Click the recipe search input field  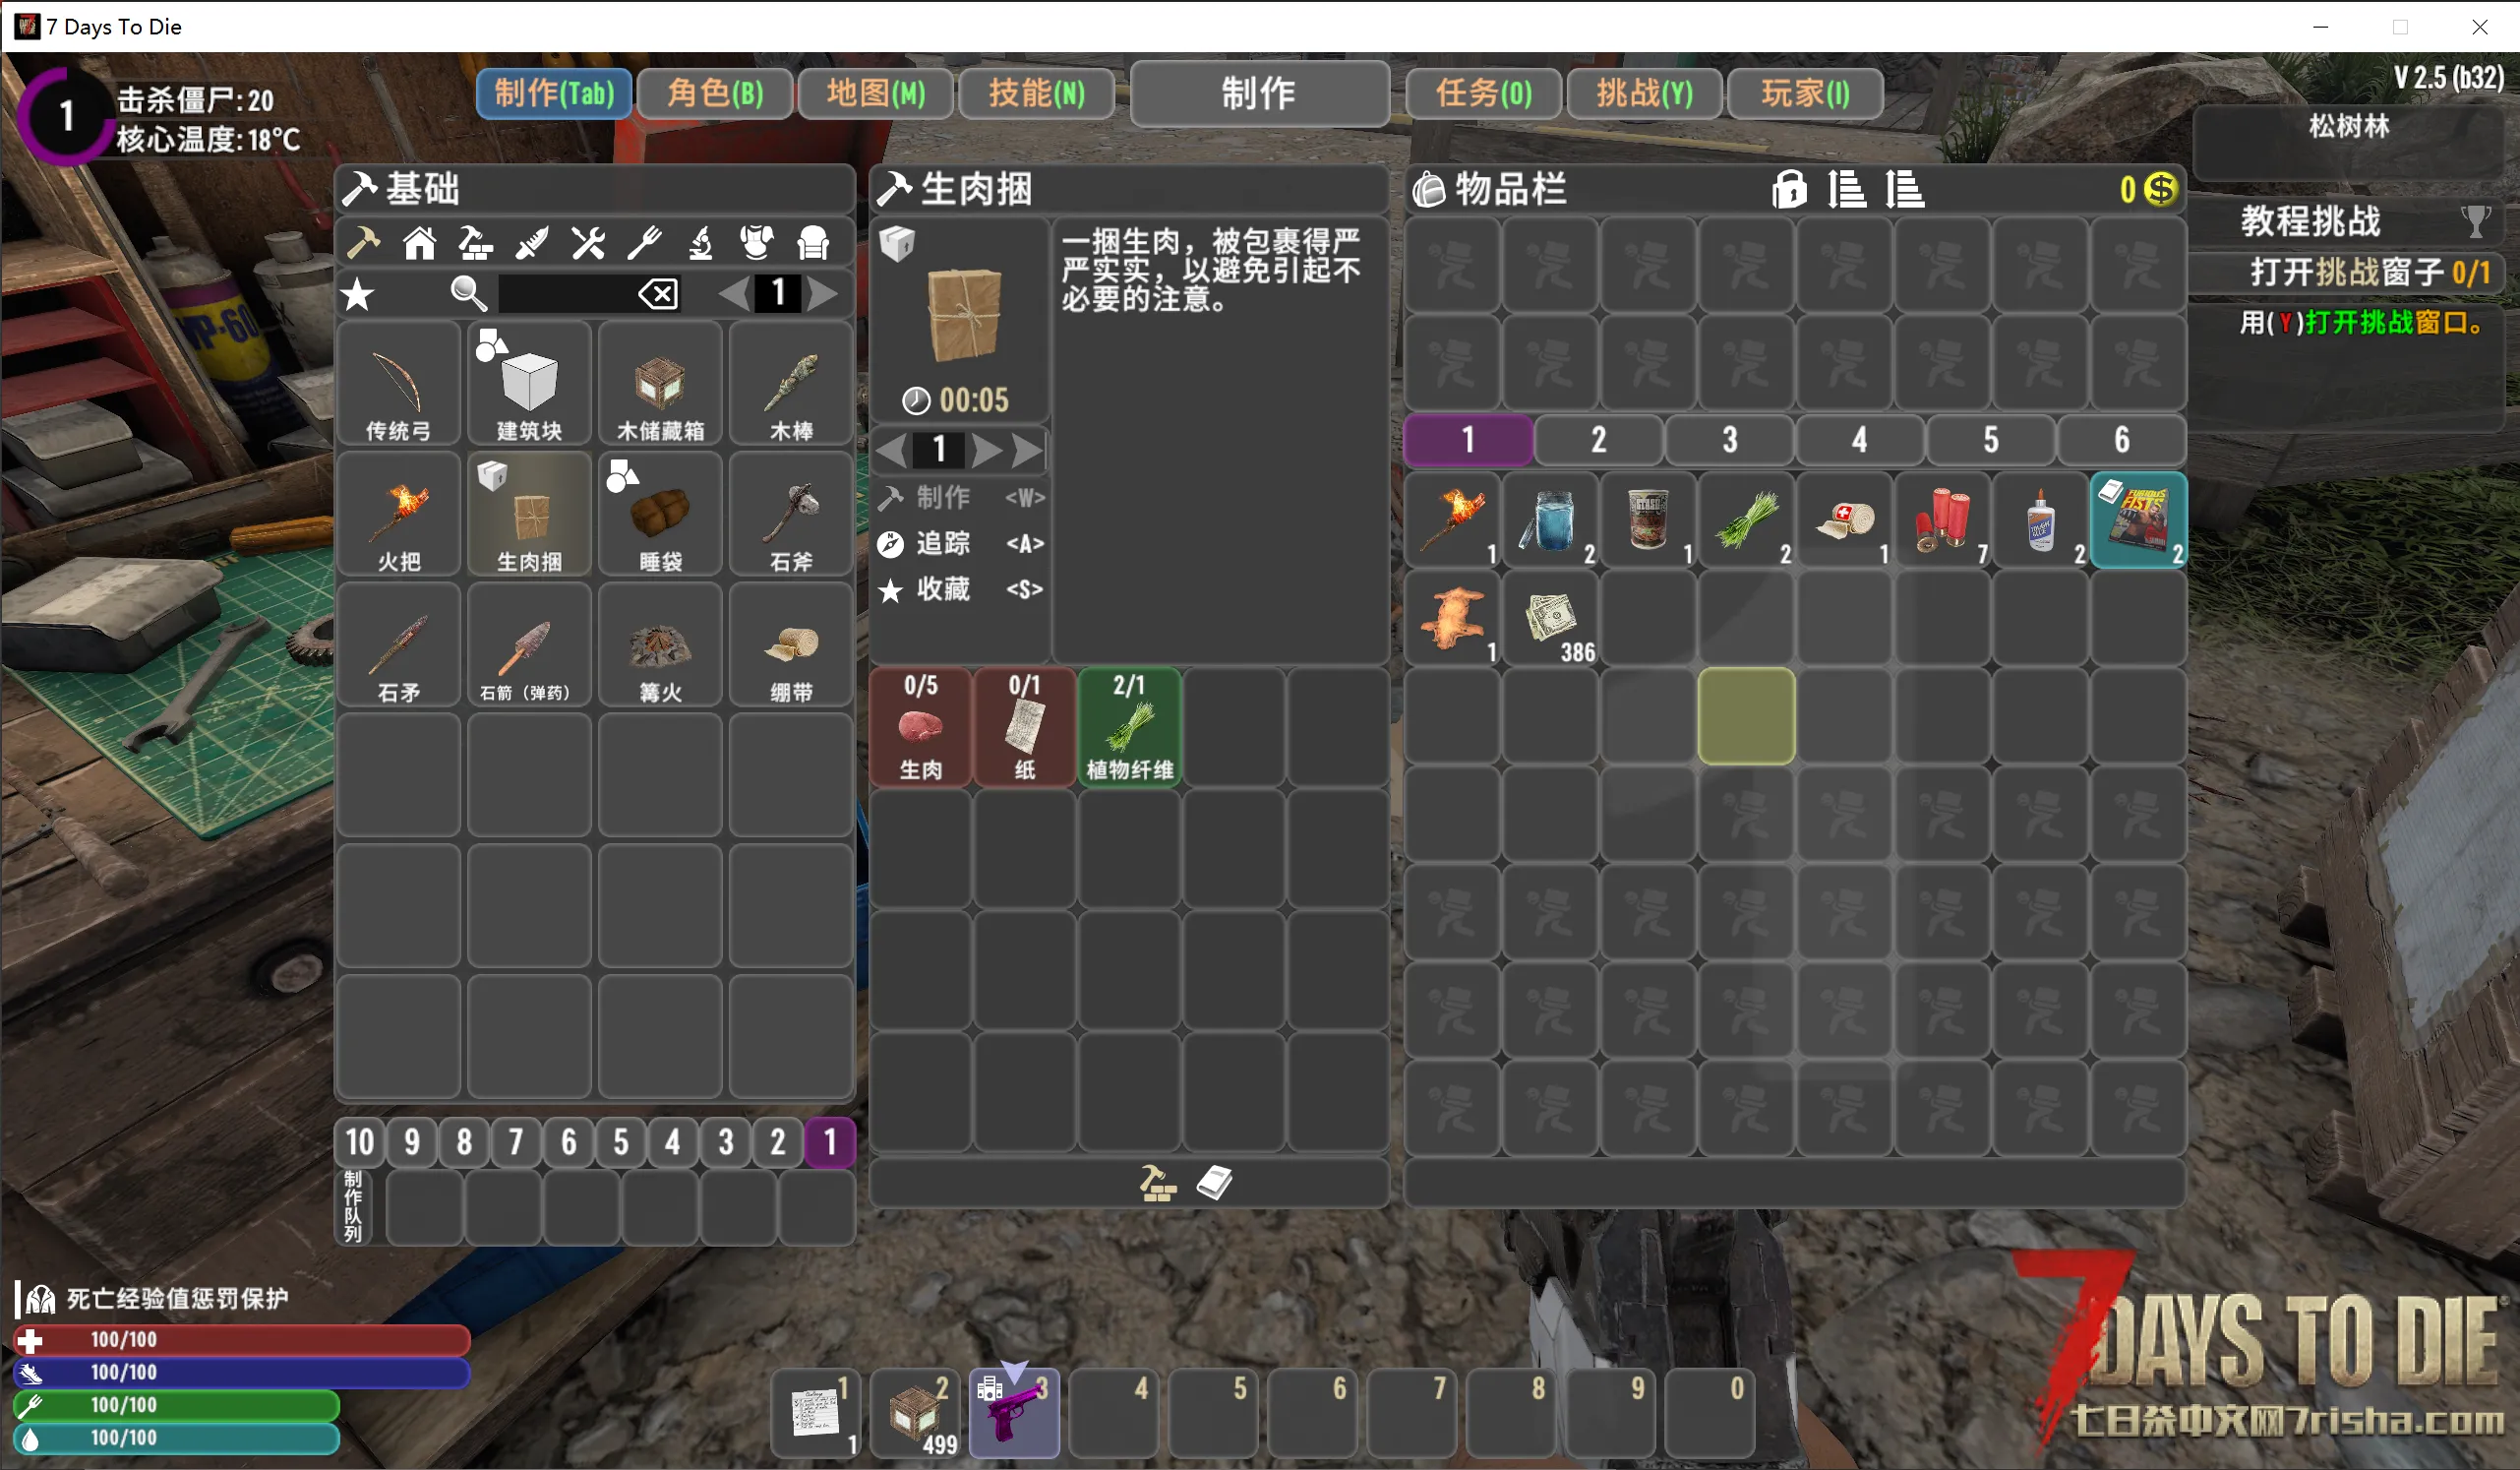pyautogui.click(x=566, y=294)
